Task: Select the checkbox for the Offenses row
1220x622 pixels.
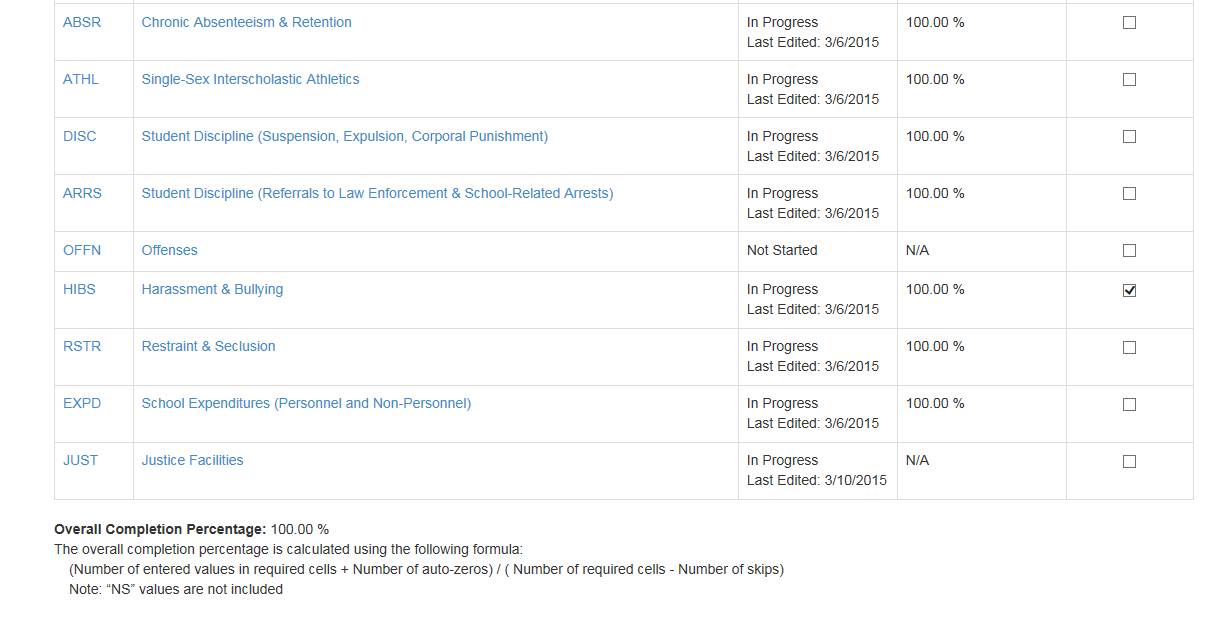Action: [1129, 250]
